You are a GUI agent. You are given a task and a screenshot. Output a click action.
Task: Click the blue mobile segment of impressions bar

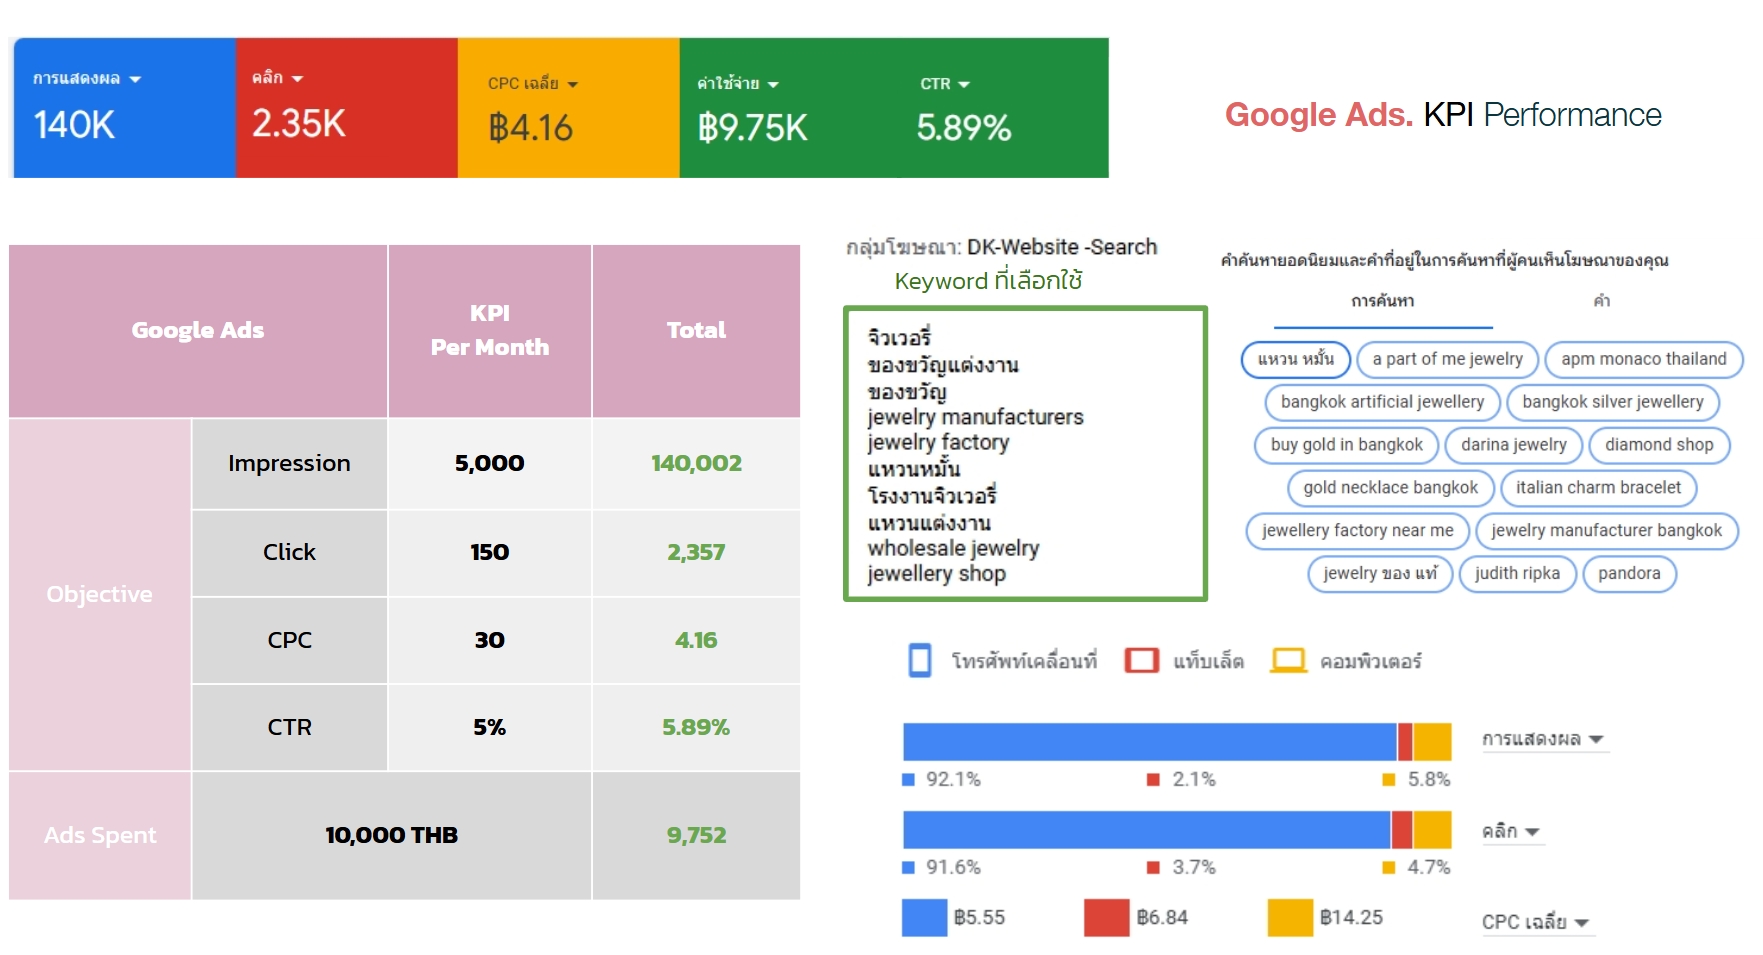tap(1149, 742)
